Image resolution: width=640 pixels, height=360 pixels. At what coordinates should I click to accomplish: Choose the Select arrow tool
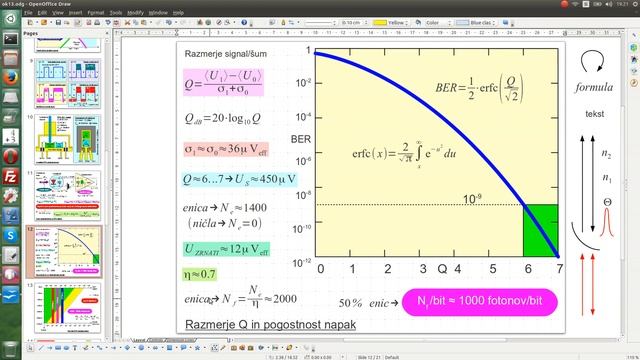tap(30, 348)
